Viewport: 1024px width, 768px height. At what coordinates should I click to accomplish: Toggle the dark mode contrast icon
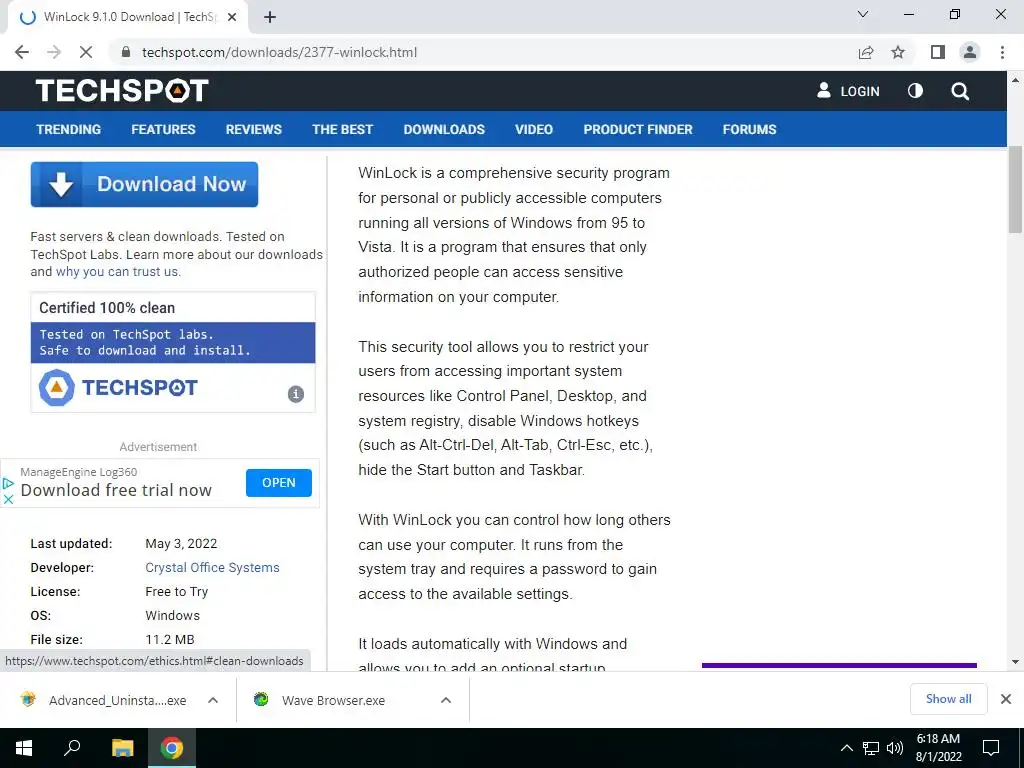point(916,91)
